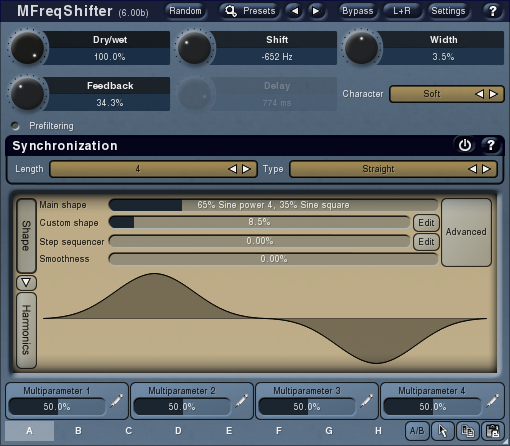This screenshot has width=510, height=446.
Task: Click the Feedback value 34.3%
Action: pos(110,103)
